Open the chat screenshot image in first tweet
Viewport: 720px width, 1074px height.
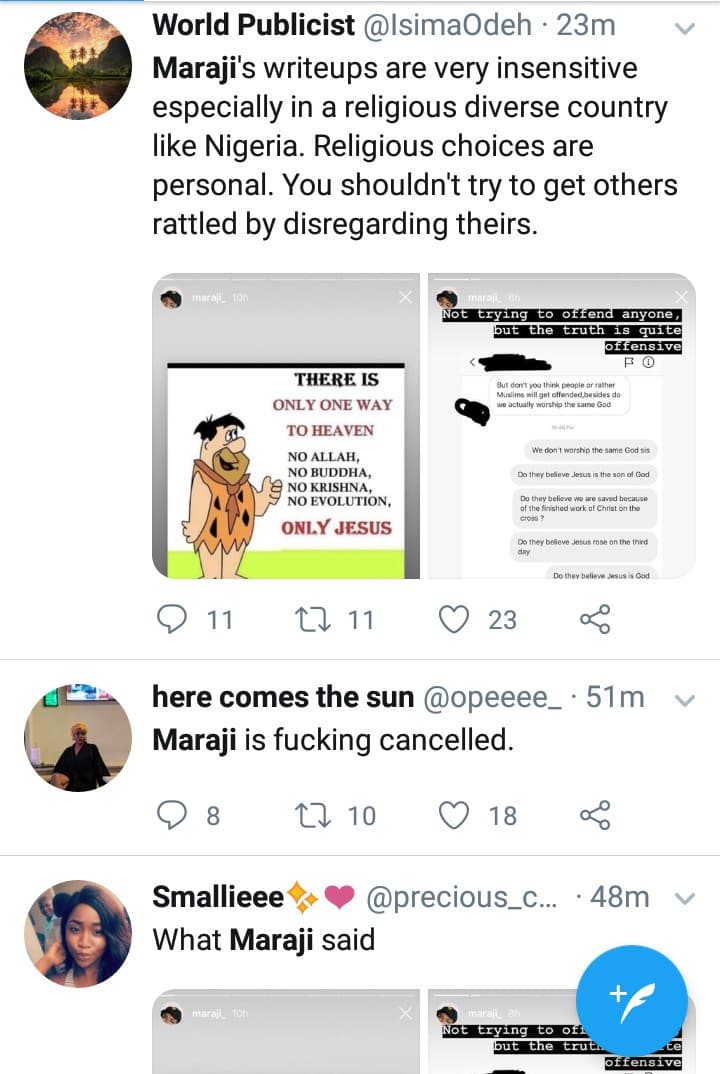[x=562, y=426]
